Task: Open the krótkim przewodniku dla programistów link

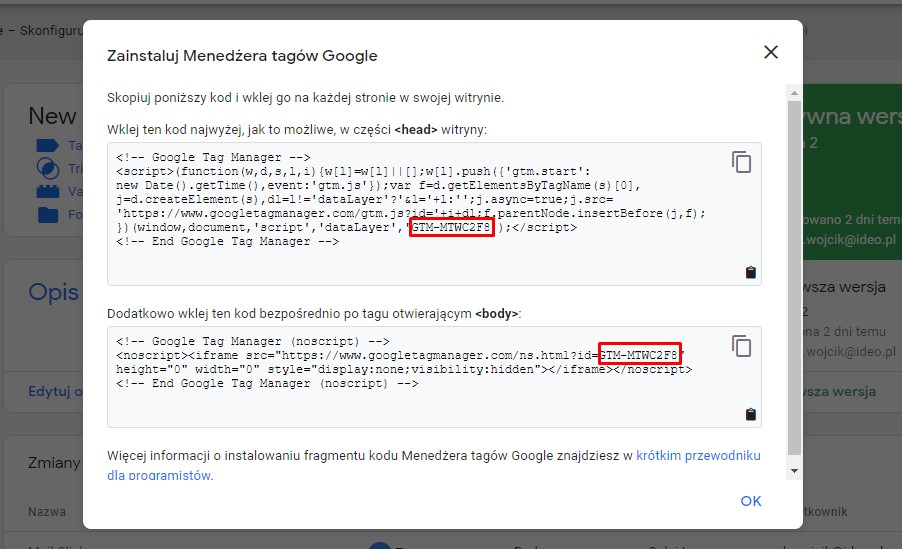Action: (x=697, y=456)
